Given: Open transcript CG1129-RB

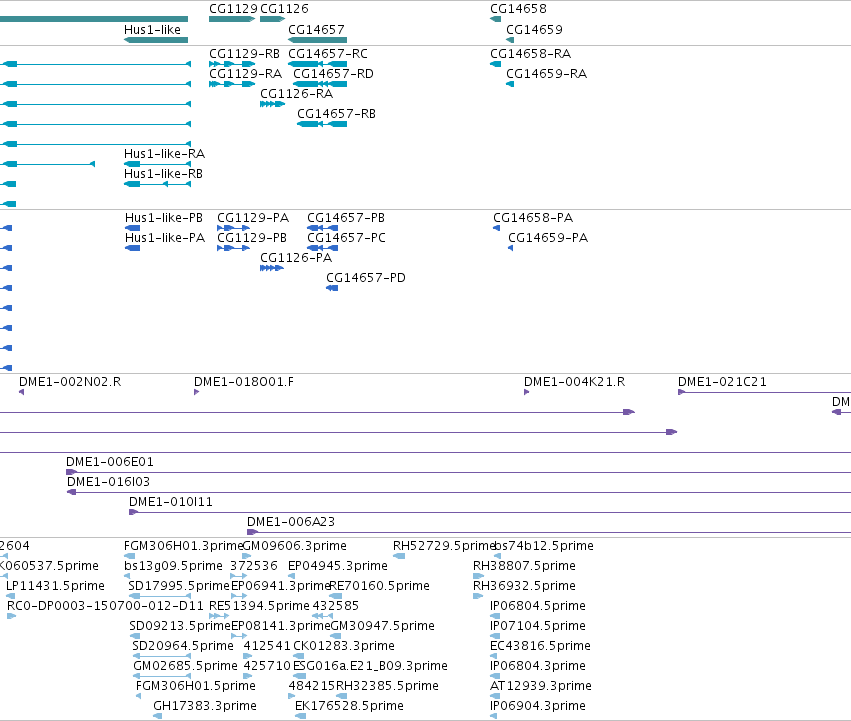Looking at the screenshot, I should (x=232, y=64).
